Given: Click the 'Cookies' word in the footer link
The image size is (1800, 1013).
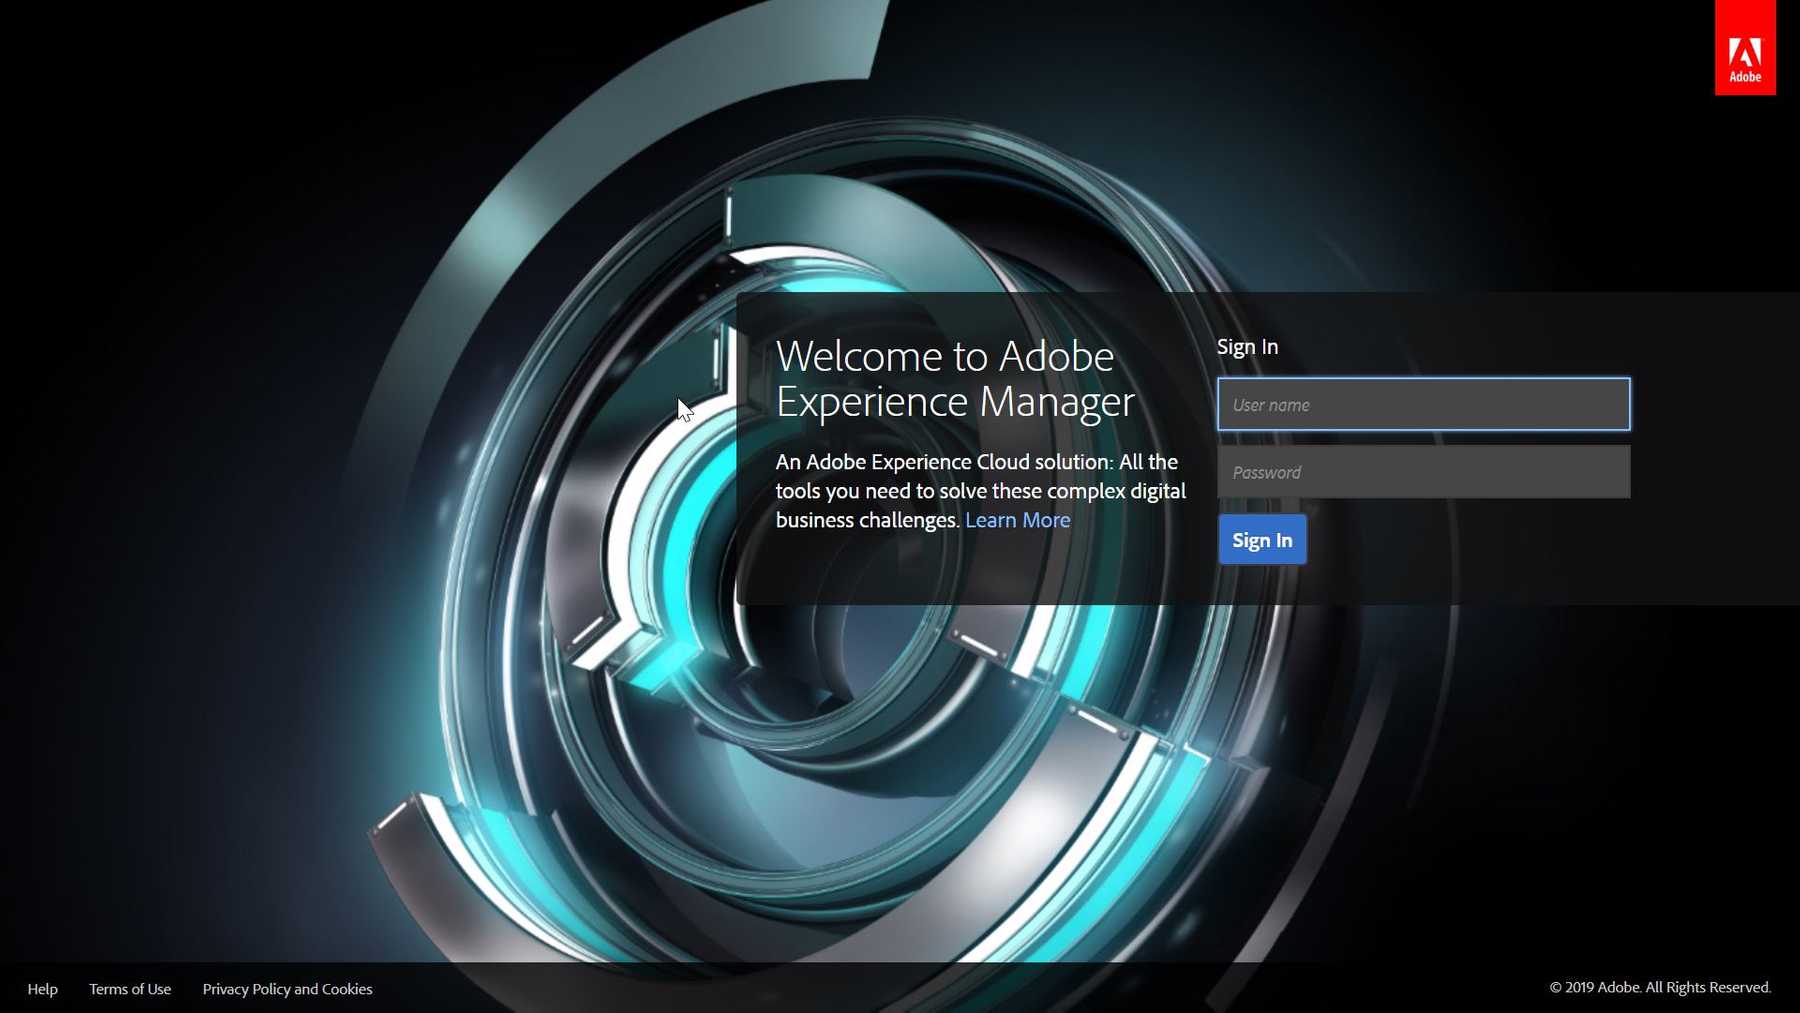Looking at the screenshot, I should pos(347,989).
